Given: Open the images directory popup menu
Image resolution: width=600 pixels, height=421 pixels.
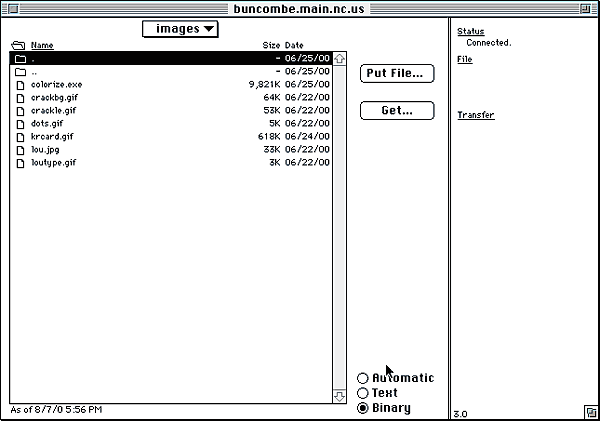Looking at the screenshot, I should [x=180, y=29].
